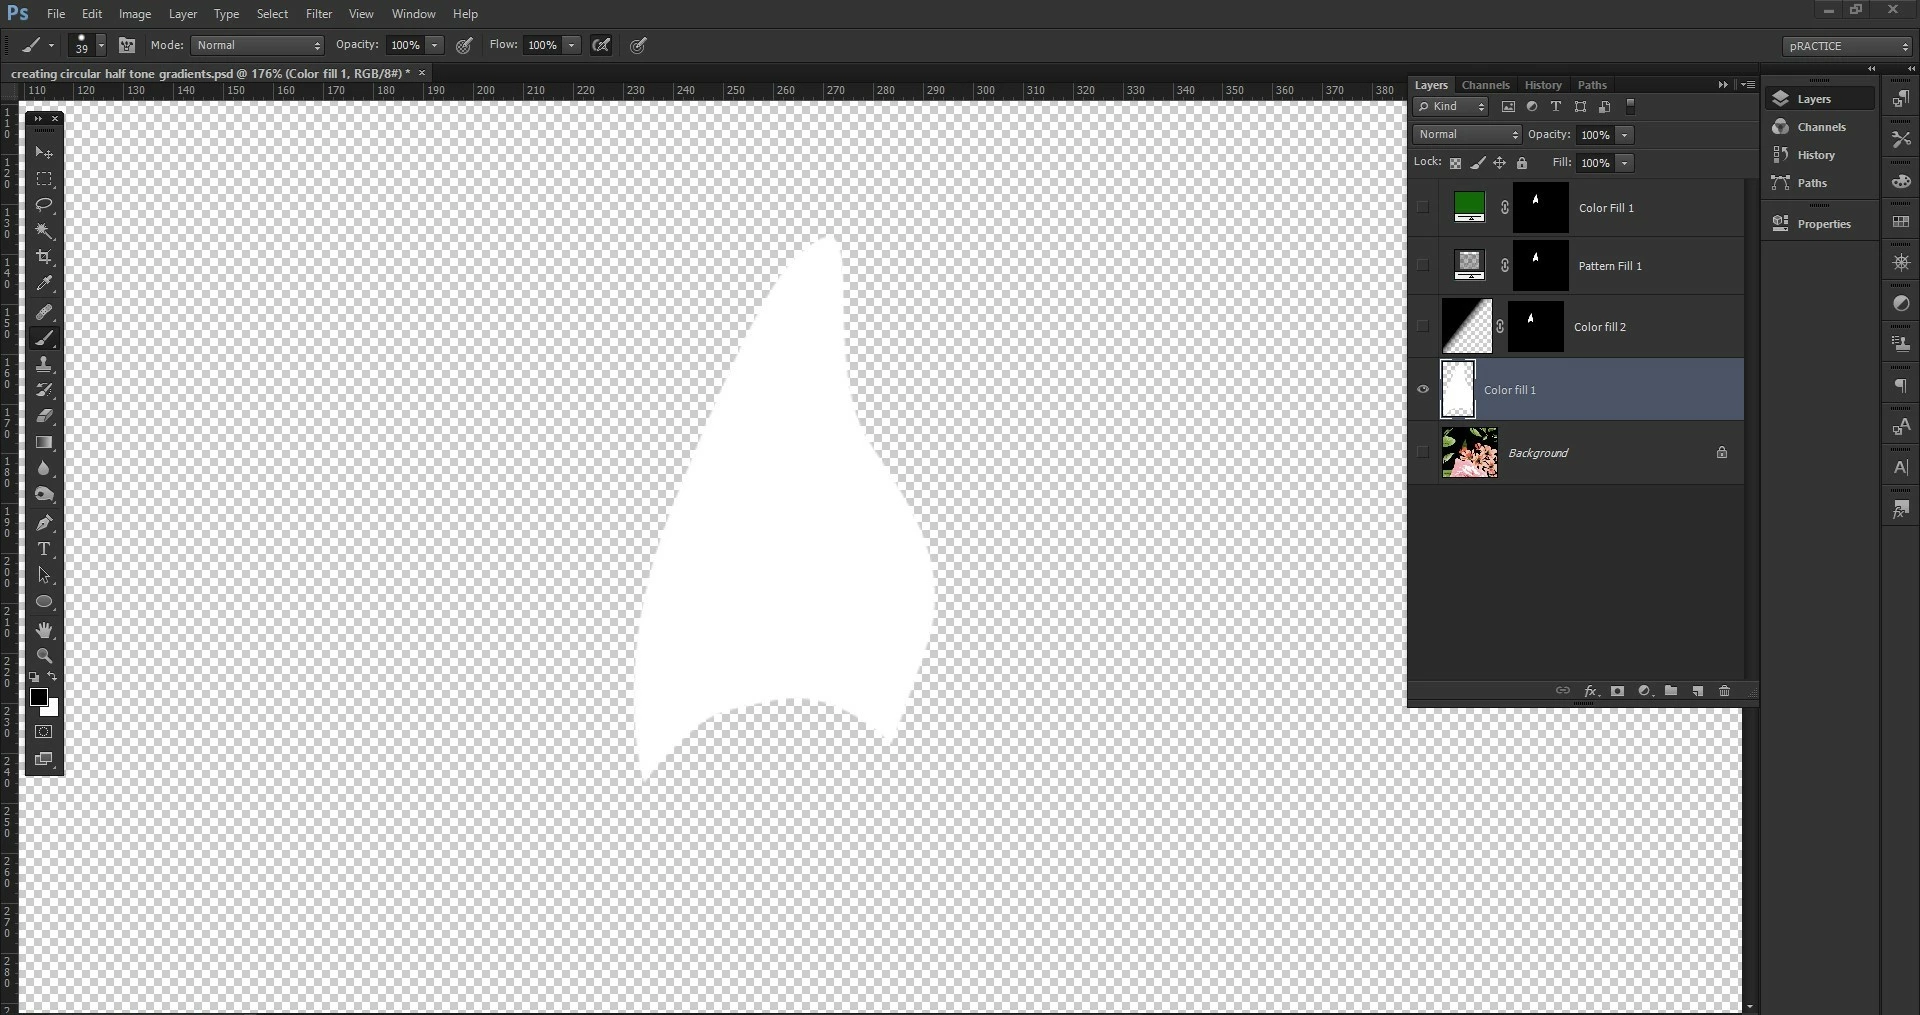
Task: Select the Type tool
Action: point(44,549)
